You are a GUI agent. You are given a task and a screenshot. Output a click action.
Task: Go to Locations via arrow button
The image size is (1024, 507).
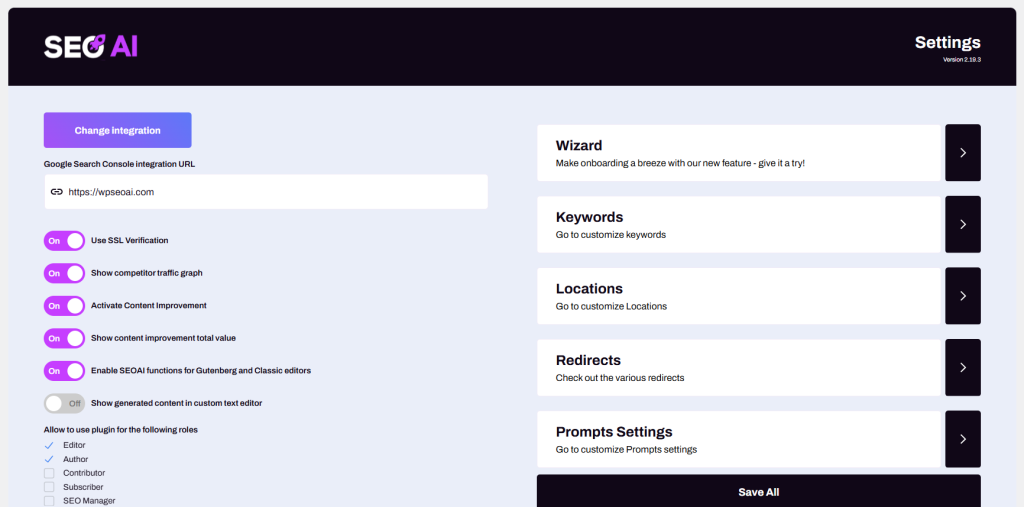(963, 295)
